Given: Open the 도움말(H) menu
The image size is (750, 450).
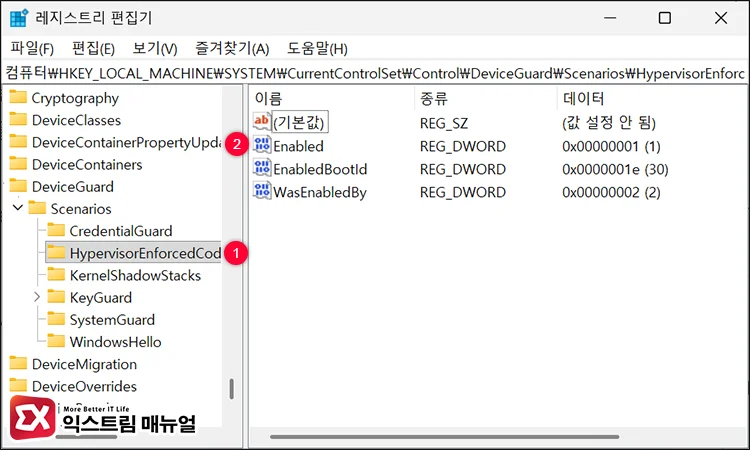Looking at the screenshot, I should click(x=317, y=48).
